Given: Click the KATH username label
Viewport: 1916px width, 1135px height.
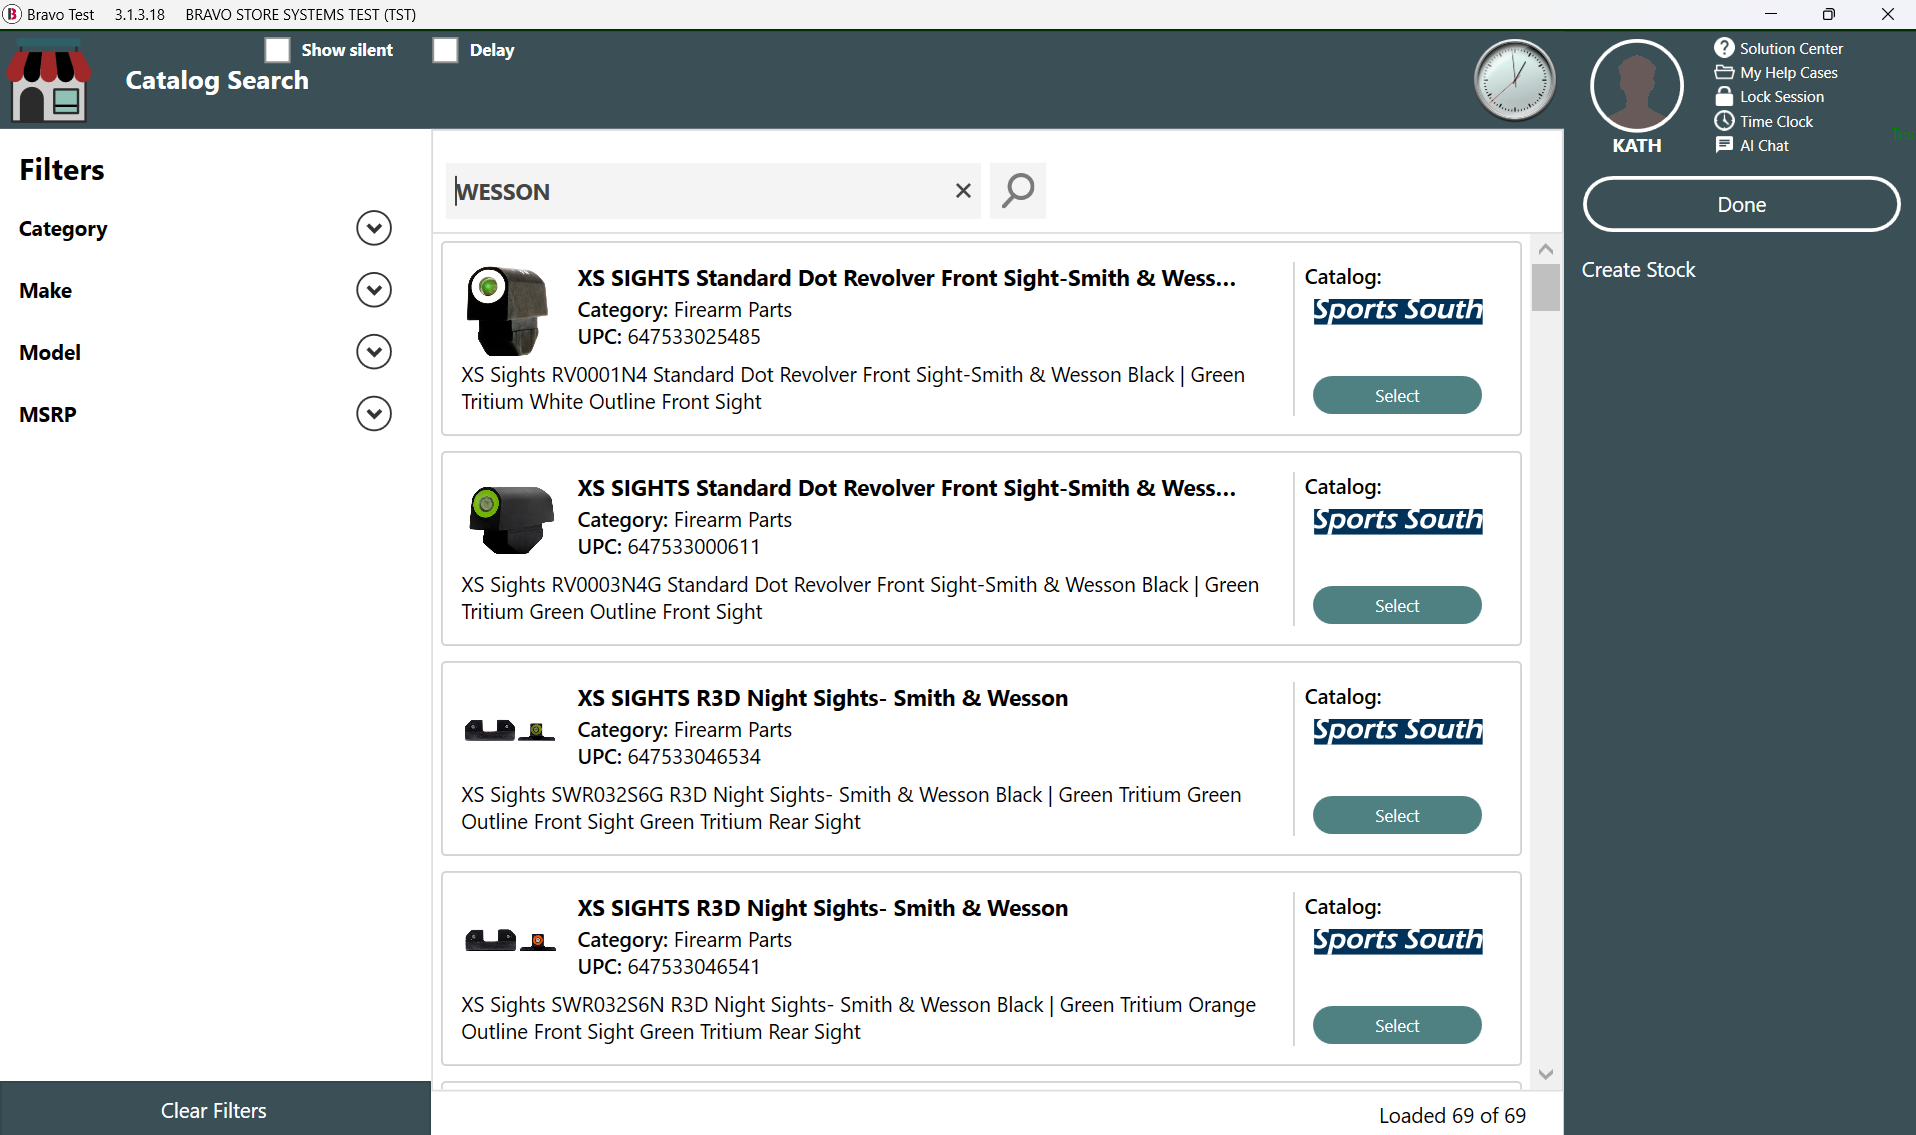Looking at the screenshot, I should click(1637, 145).
